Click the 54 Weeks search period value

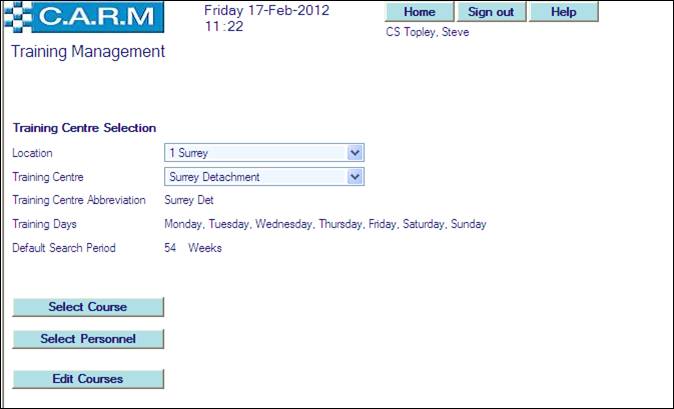point(193,248)
